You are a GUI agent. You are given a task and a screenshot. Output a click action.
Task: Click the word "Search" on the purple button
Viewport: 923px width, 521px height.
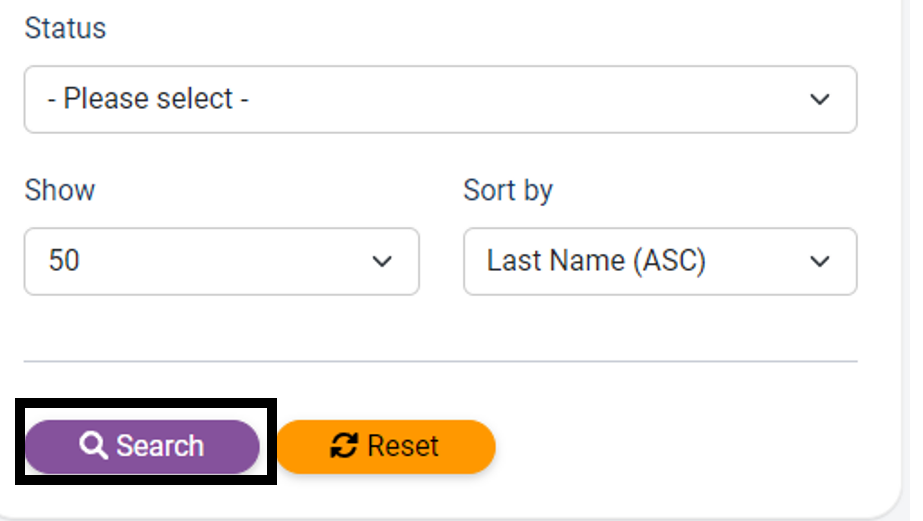pos(160,446)
